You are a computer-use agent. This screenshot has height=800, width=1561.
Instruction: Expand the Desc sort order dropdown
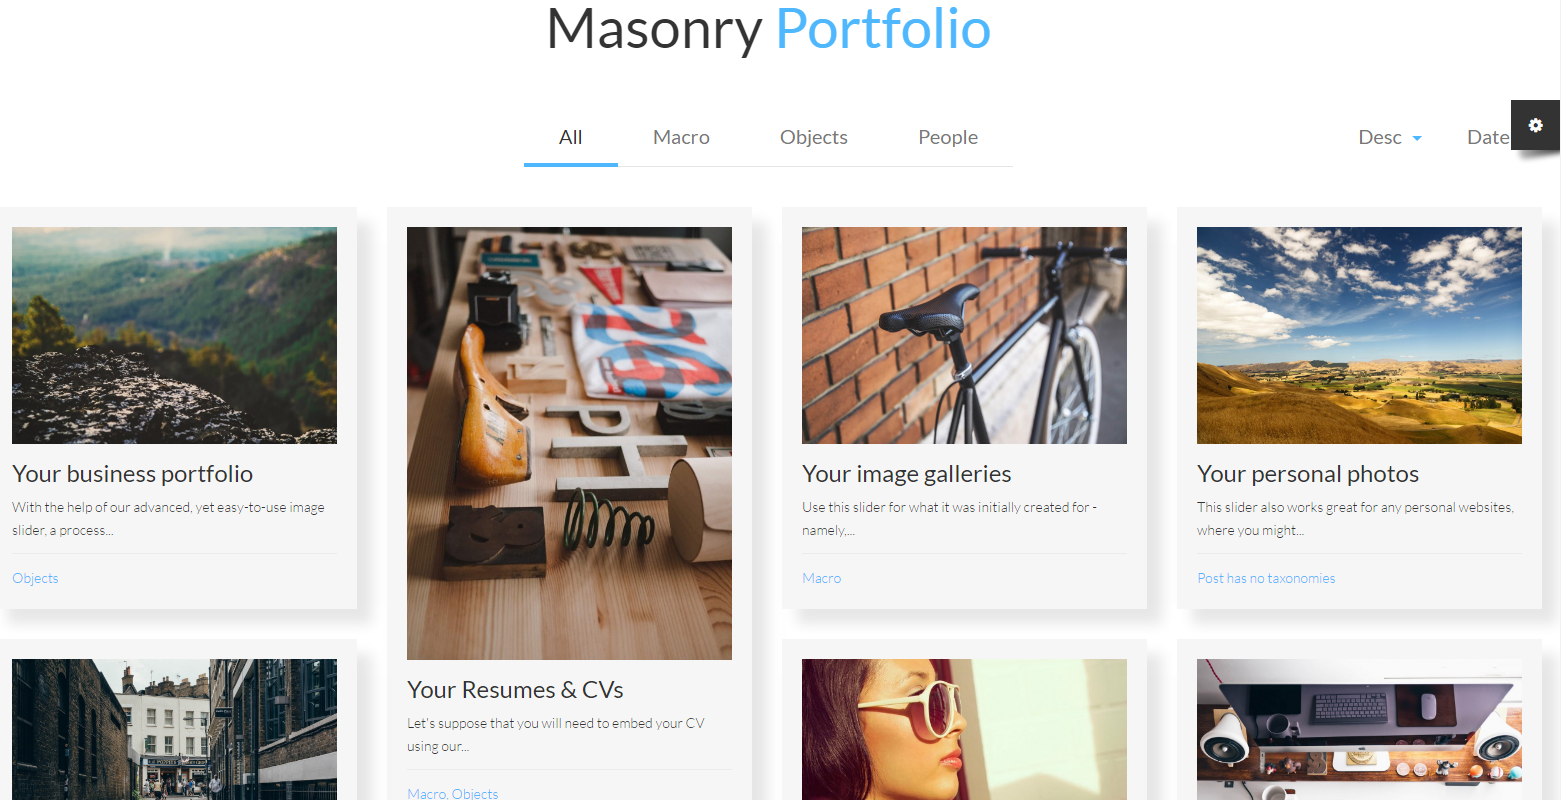(x=1389, y=138)
